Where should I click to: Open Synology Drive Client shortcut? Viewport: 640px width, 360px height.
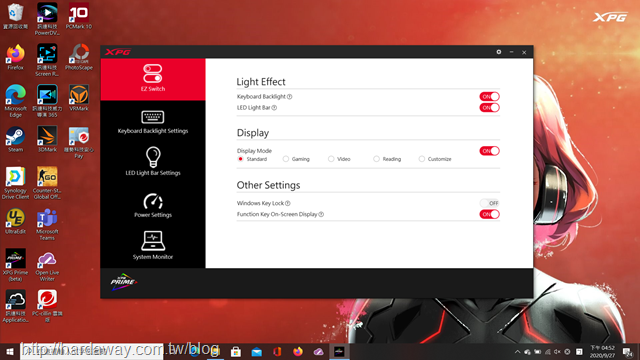[16, 183]
